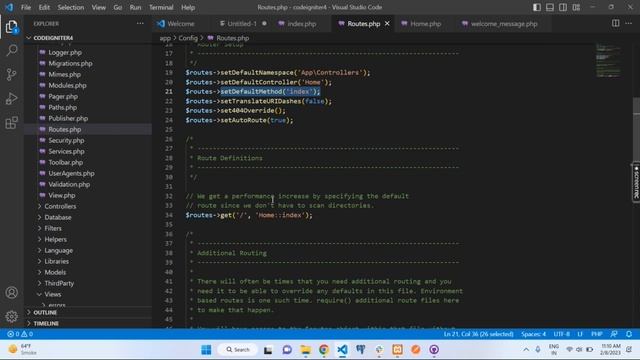Image resolution: width=640 pixels, height=360 pixels.
Task: Open Windows Start menu
Action: click(x=206, y=350)
